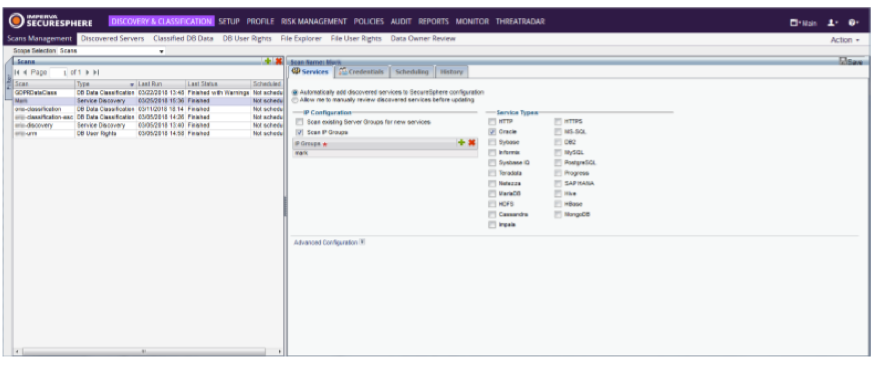
Task: Open the ThreatRadar menu
Action: pyautogui.click(x=520, y=21)
